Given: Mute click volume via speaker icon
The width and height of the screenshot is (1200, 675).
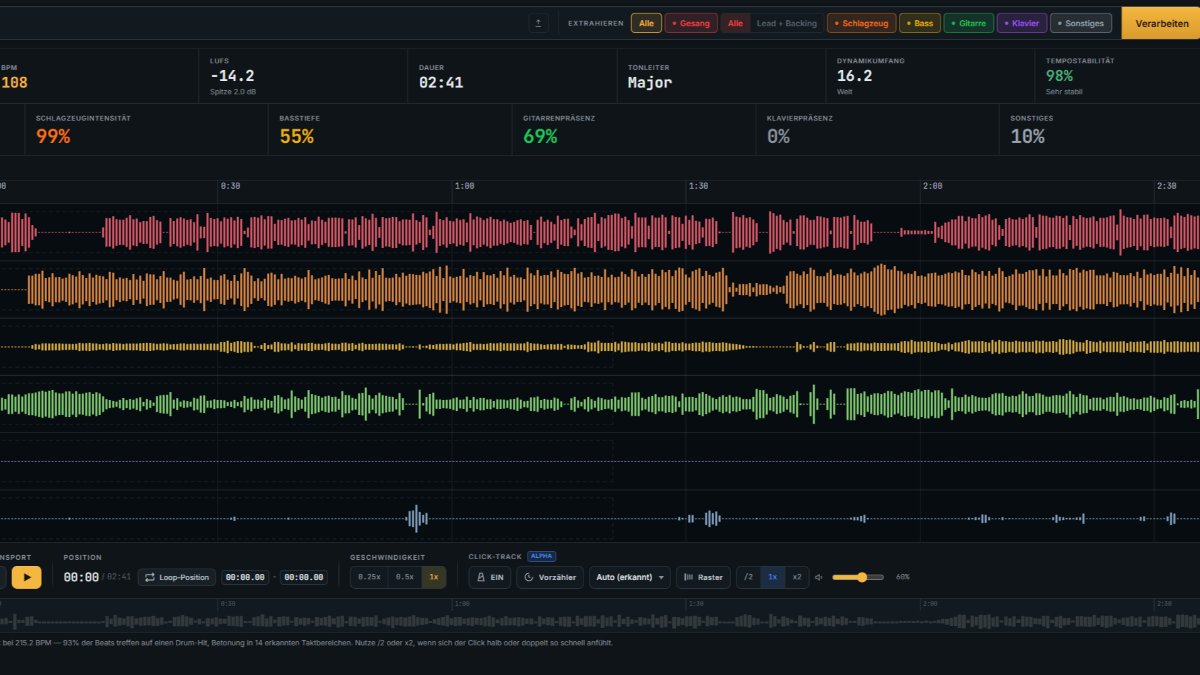Looking at the screenshot, I should pos(819,577).
